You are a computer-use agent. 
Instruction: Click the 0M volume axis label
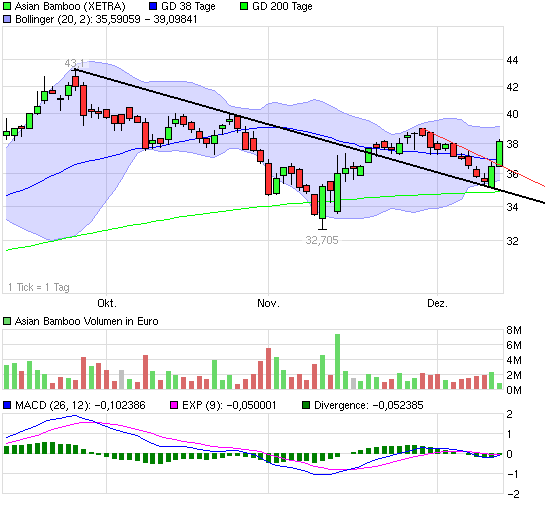[514, 390]
